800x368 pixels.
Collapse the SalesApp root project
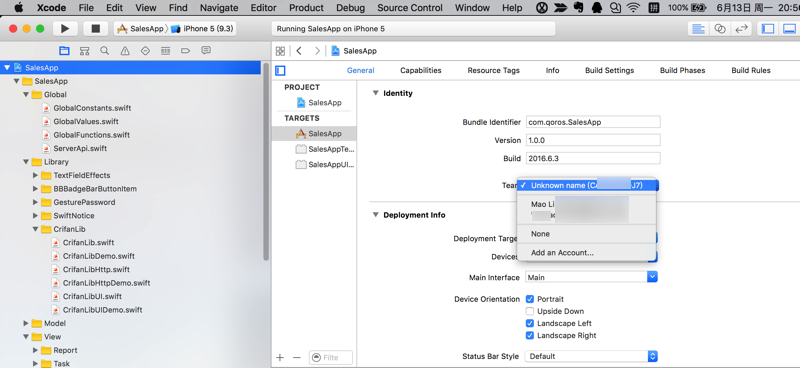[x=7, y=67]
